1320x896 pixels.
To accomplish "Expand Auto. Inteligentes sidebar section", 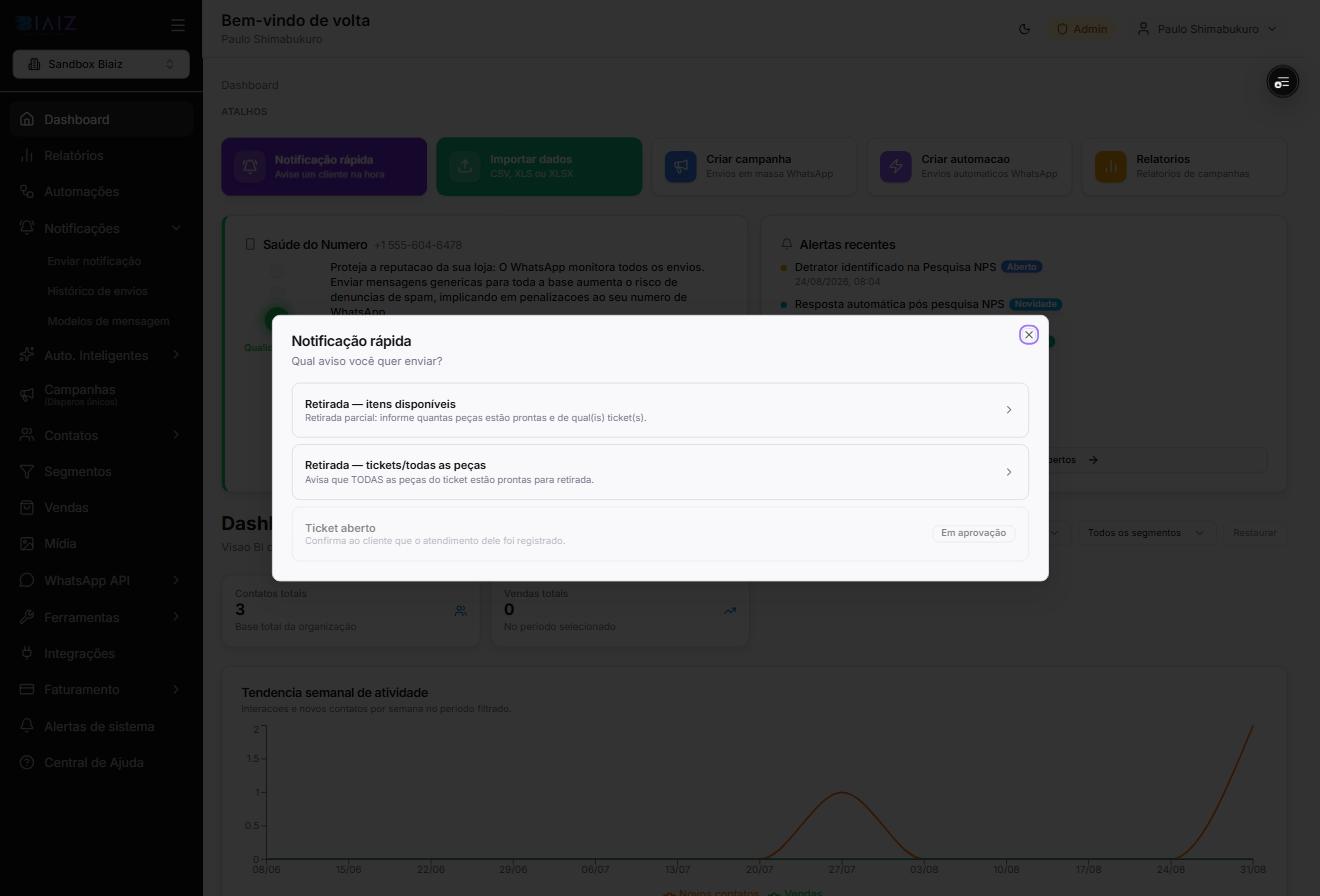I will pyautogui.click(x=101, y=355).
